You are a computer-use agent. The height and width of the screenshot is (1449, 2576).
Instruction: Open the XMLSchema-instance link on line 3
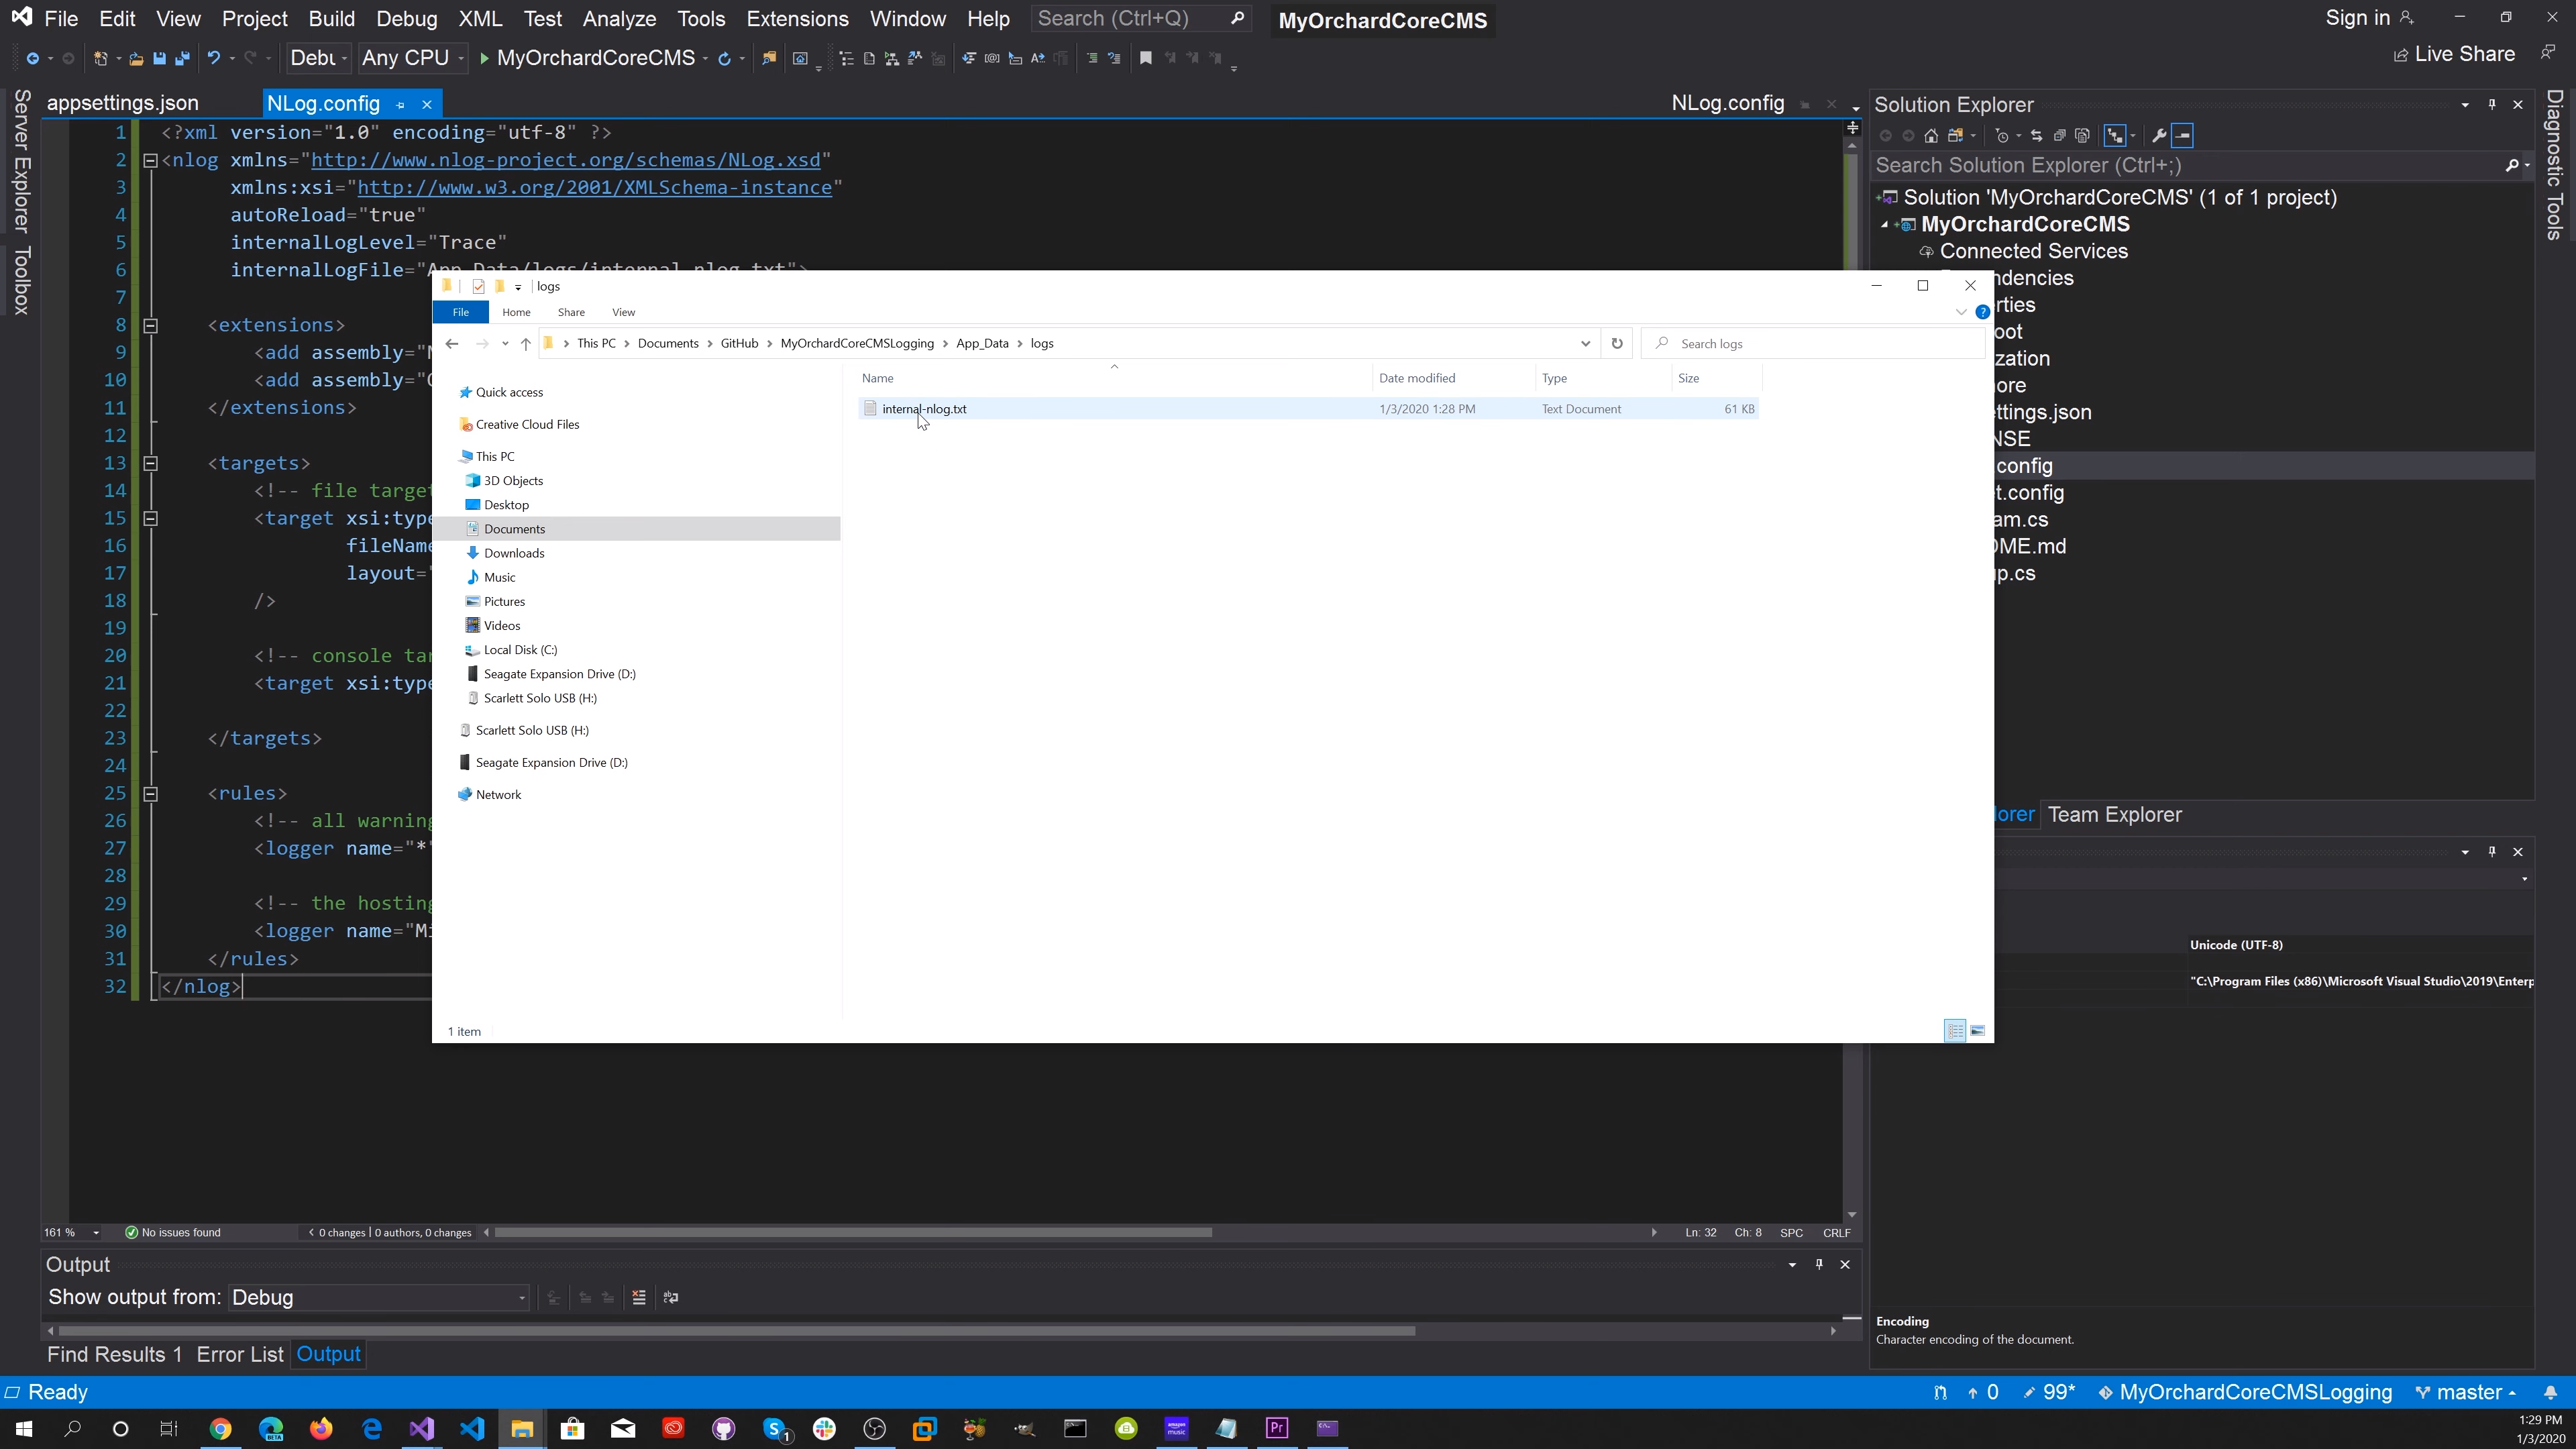(594, 188)
